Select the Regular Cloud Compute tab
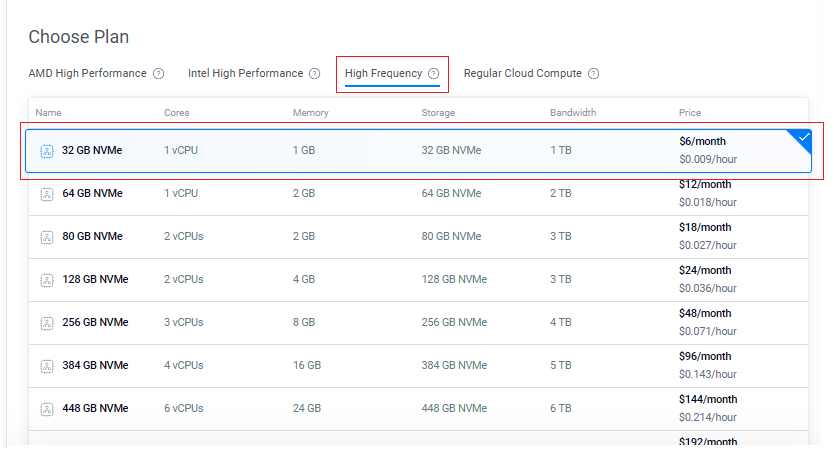This screenshot has height=468, width=834. [523, 74]
